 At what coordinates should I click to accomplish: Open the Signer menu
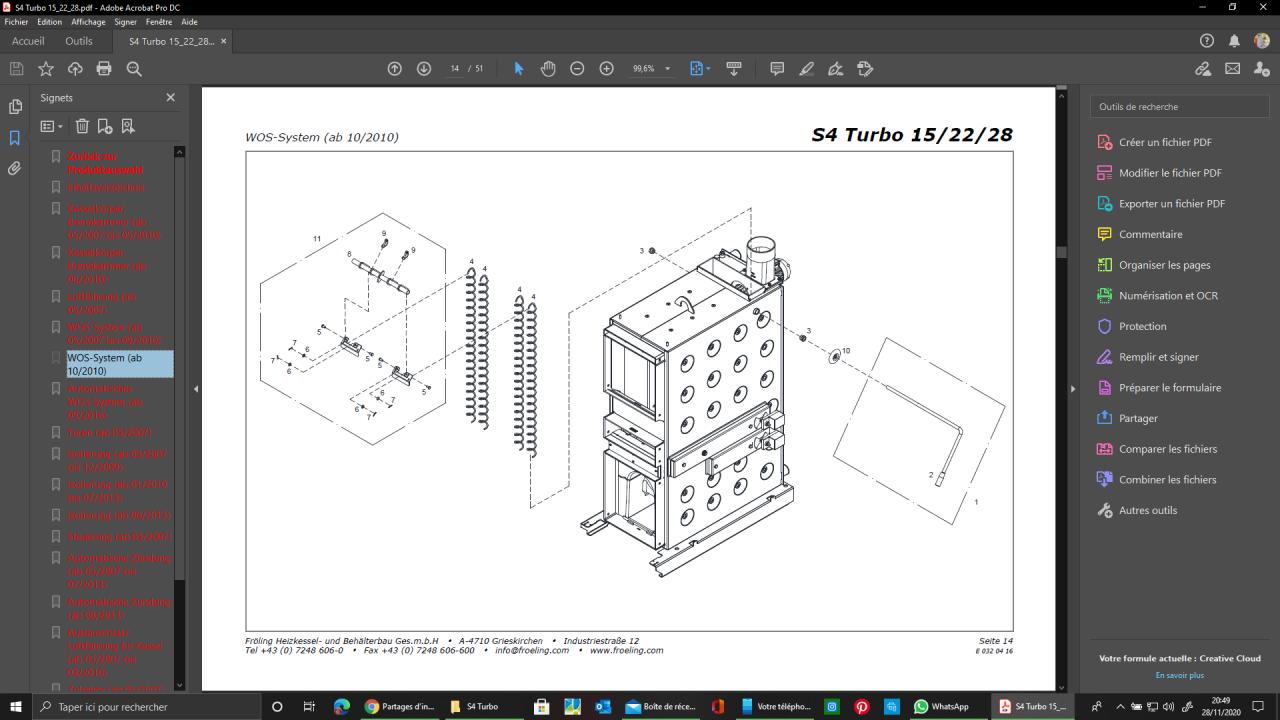pyautogui.click(x=126, y=22)
